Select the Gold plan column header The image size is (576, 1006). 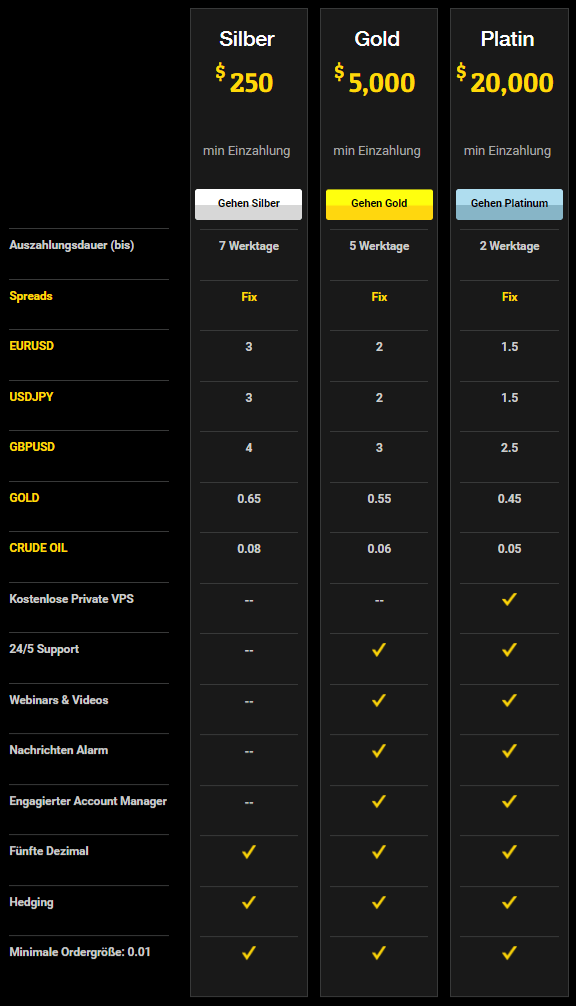378,39
